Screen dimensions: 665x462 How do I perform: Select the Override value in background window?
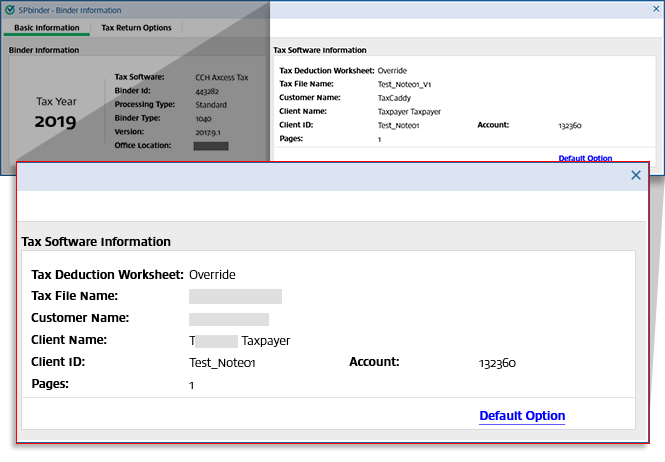(x=392, y=71)
